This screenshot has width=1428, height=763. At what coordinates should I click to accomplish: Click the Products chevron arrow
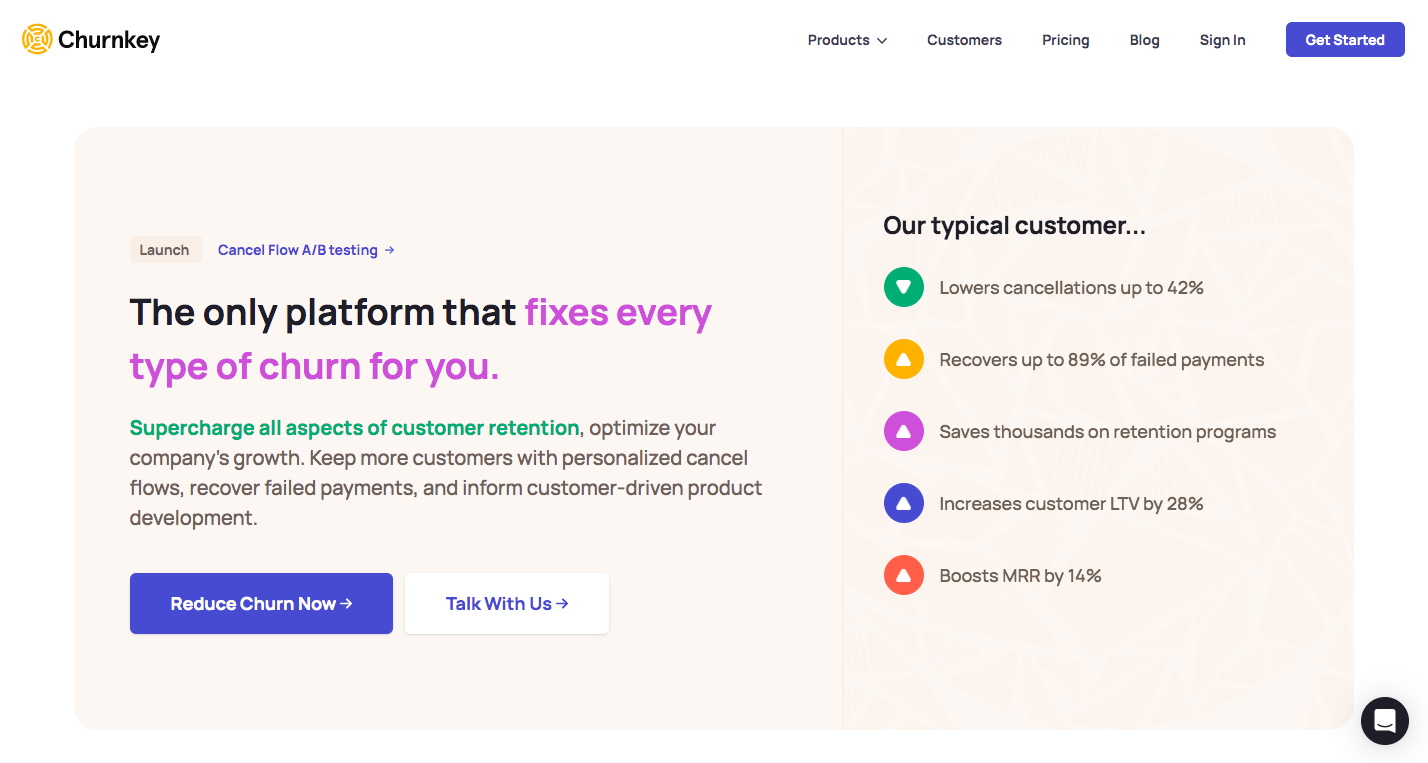click(882, 41)
